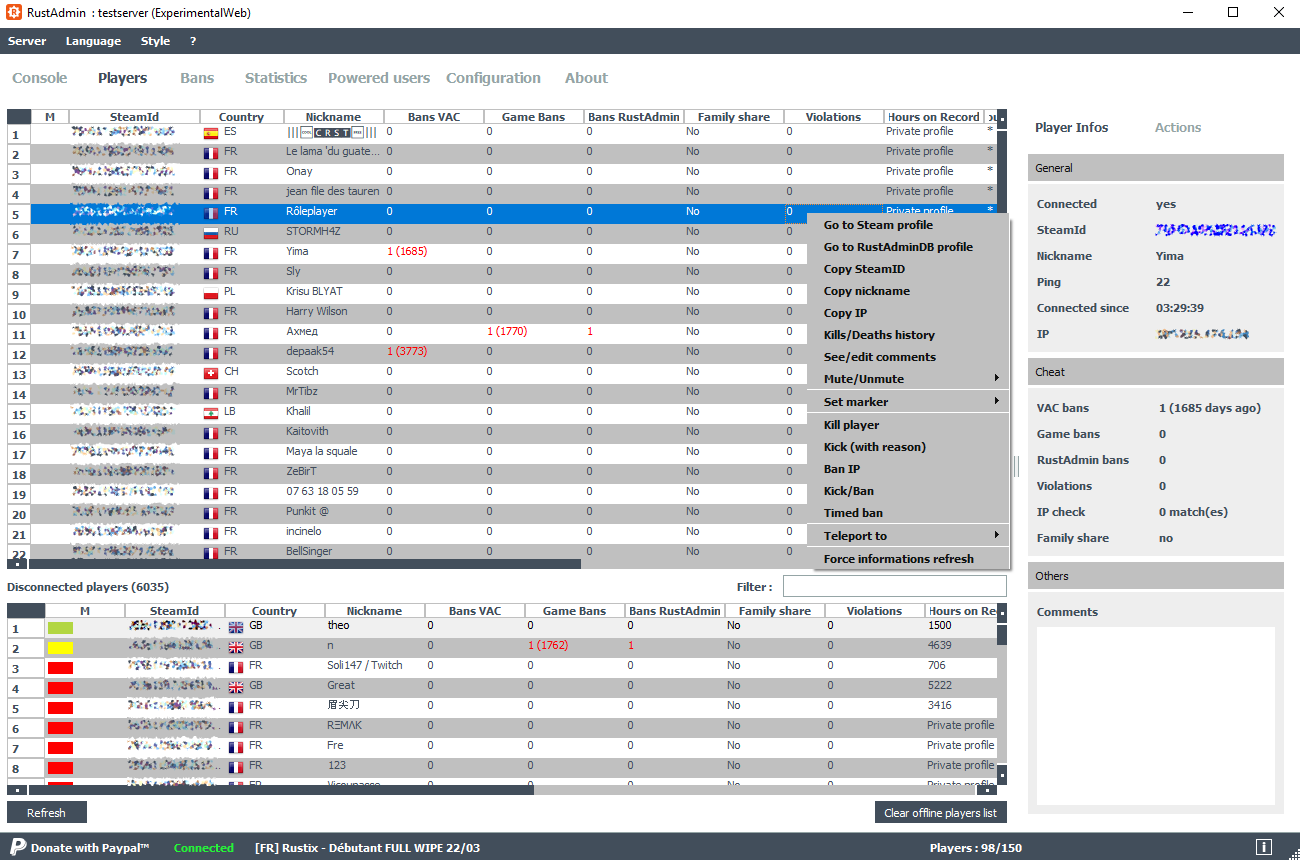Click the UK flag beside Great
The image size is (1300, 860).
point(236,686)
